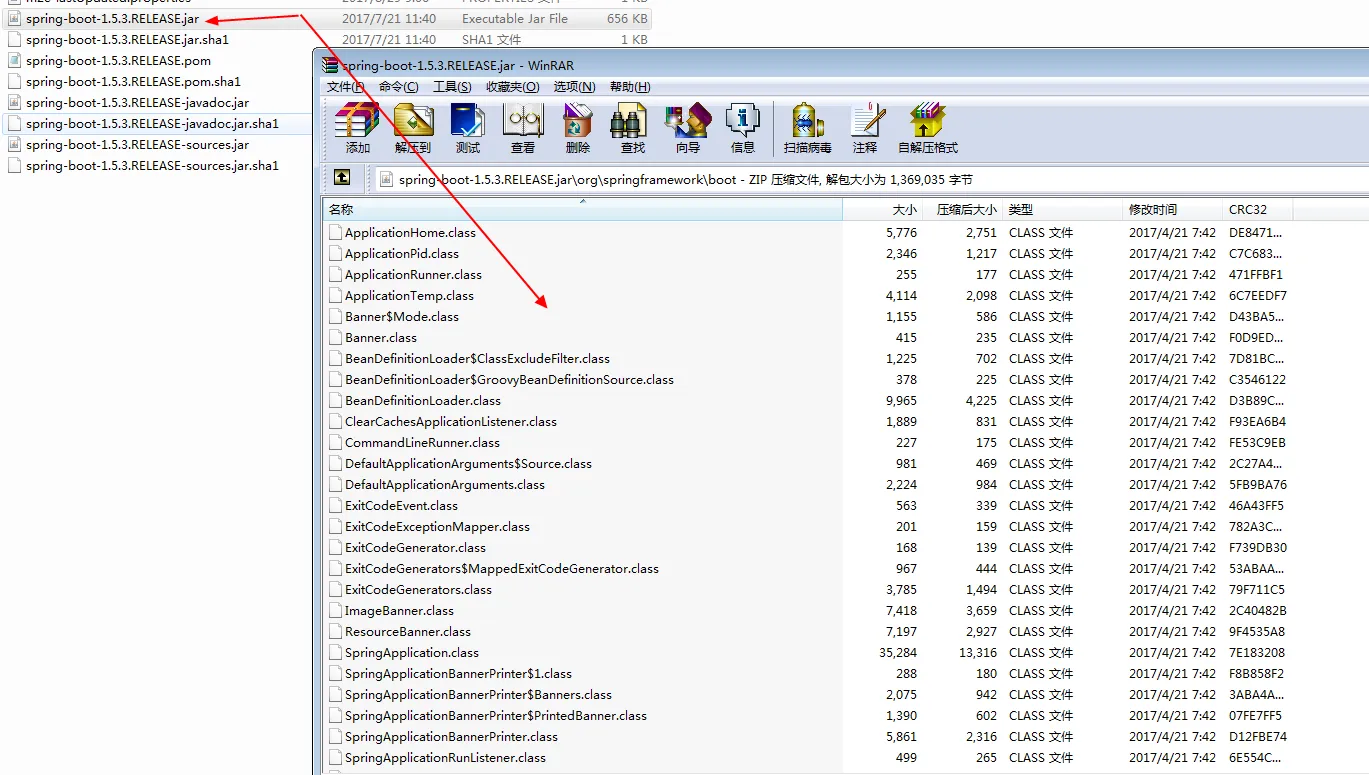
Task: Select ClearCachesApplicationListener.class file name
Action: (451, 422)
